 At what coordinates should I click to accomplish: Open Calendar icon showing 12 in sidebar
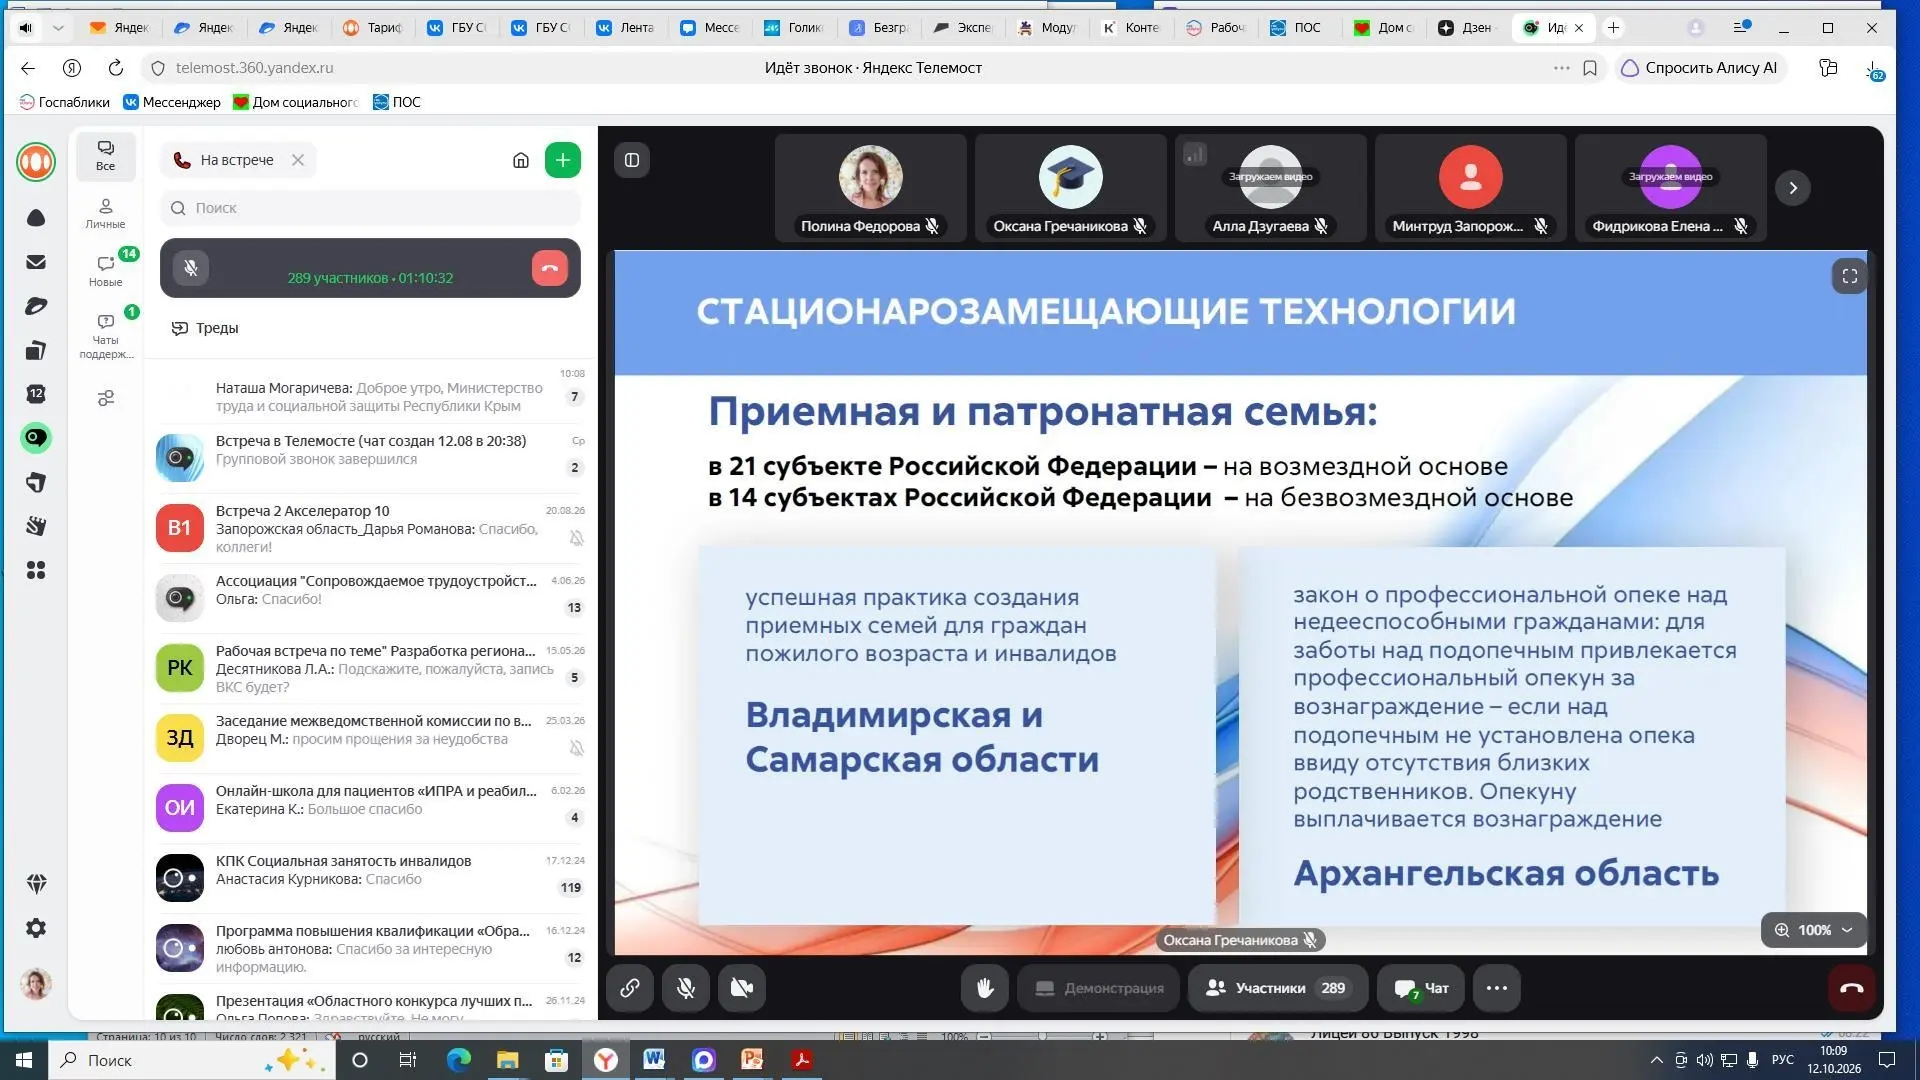[x=36, y=394]
